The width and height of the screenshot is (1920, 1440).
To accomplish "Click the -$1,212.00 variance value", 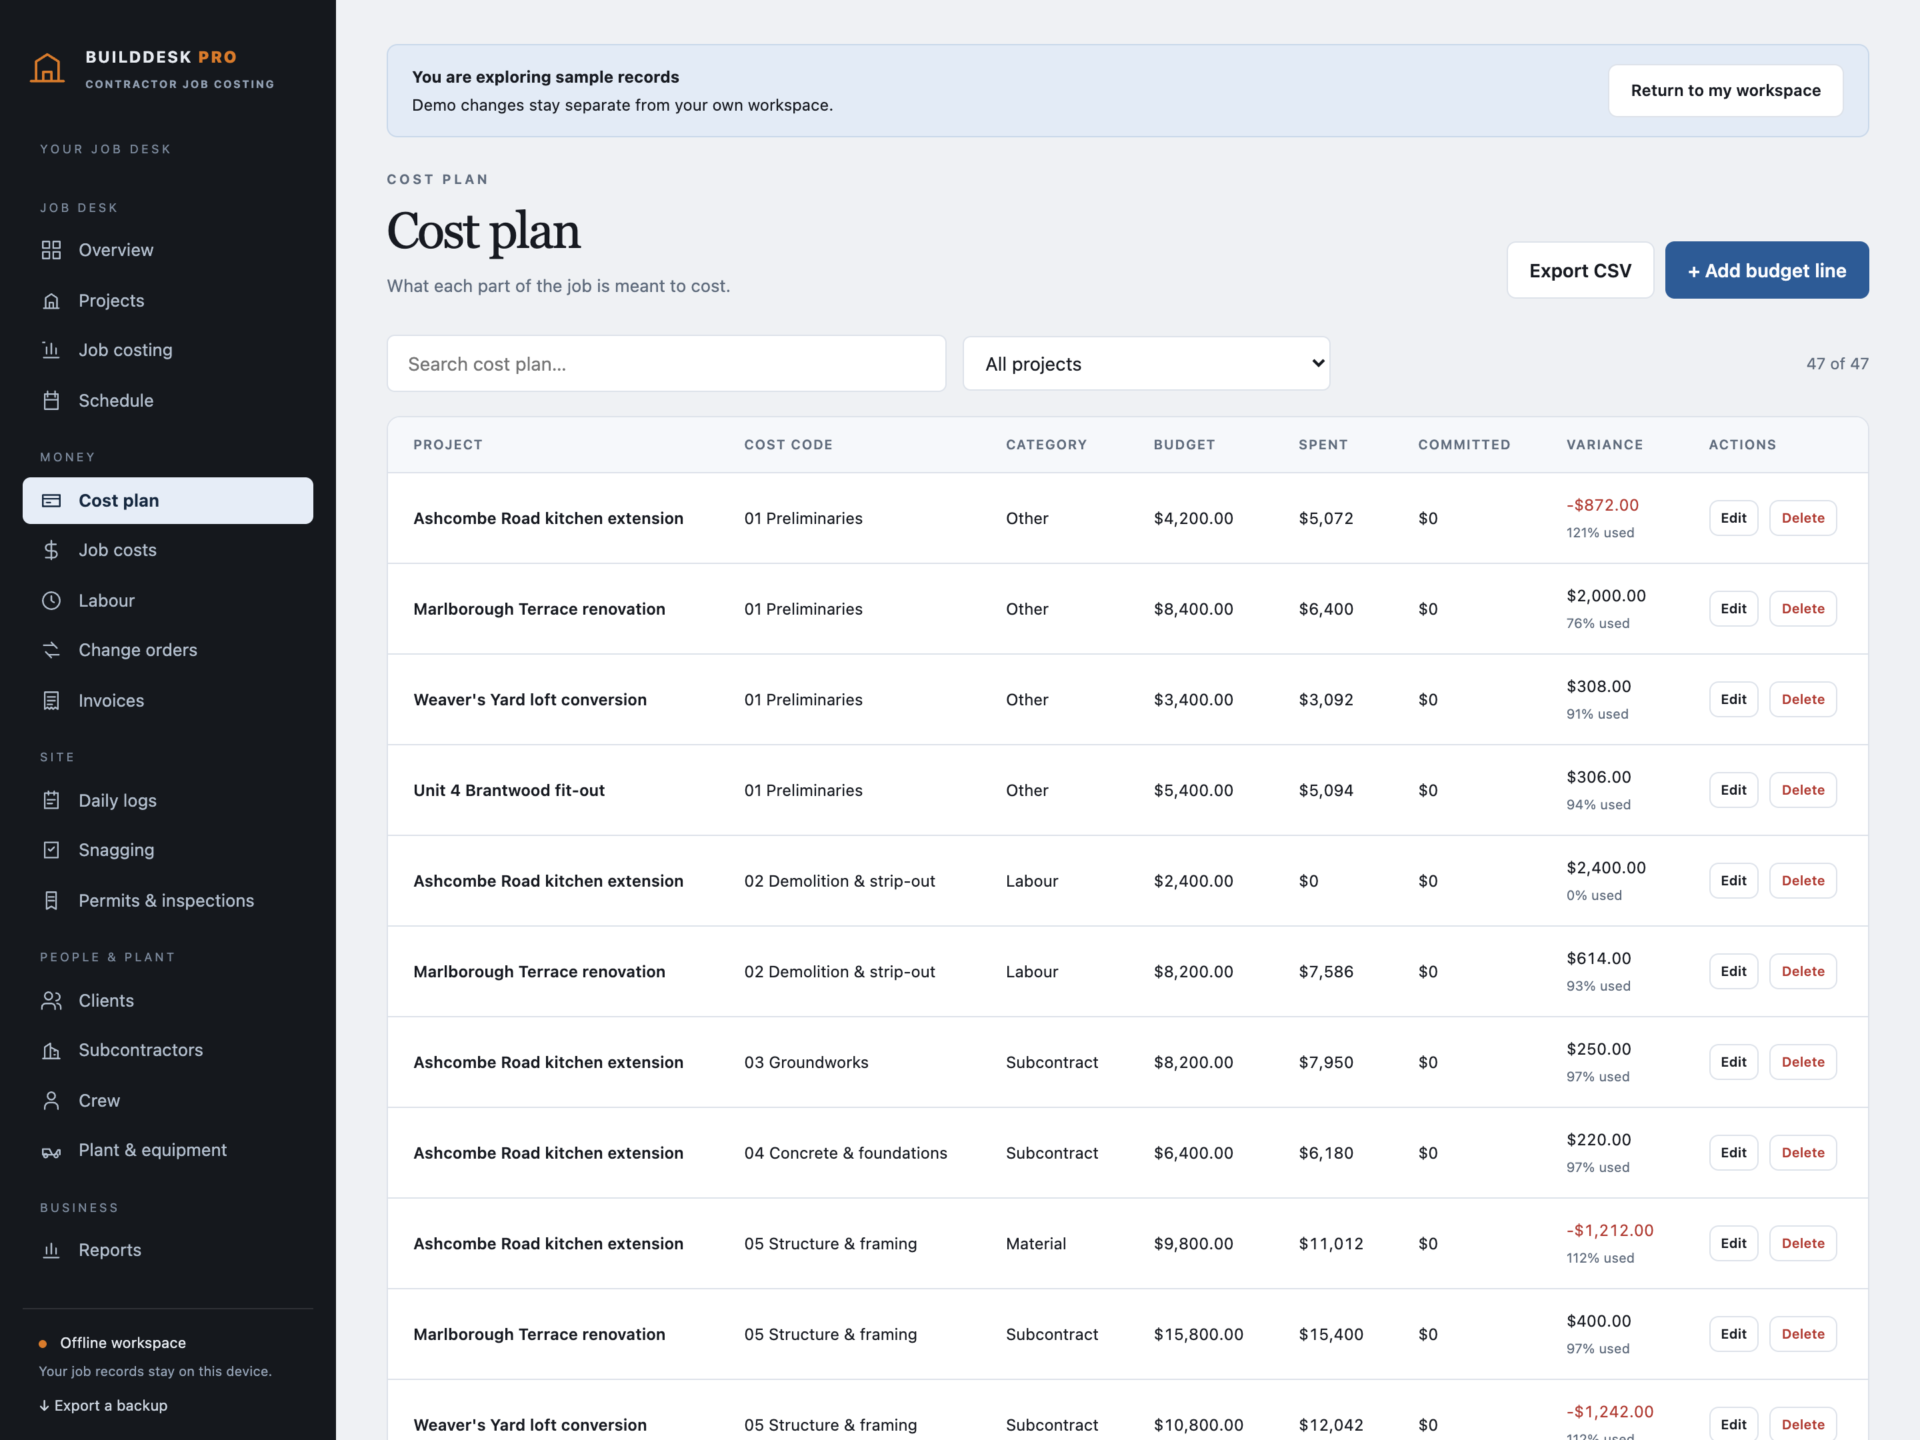I will [1610, 1230].
